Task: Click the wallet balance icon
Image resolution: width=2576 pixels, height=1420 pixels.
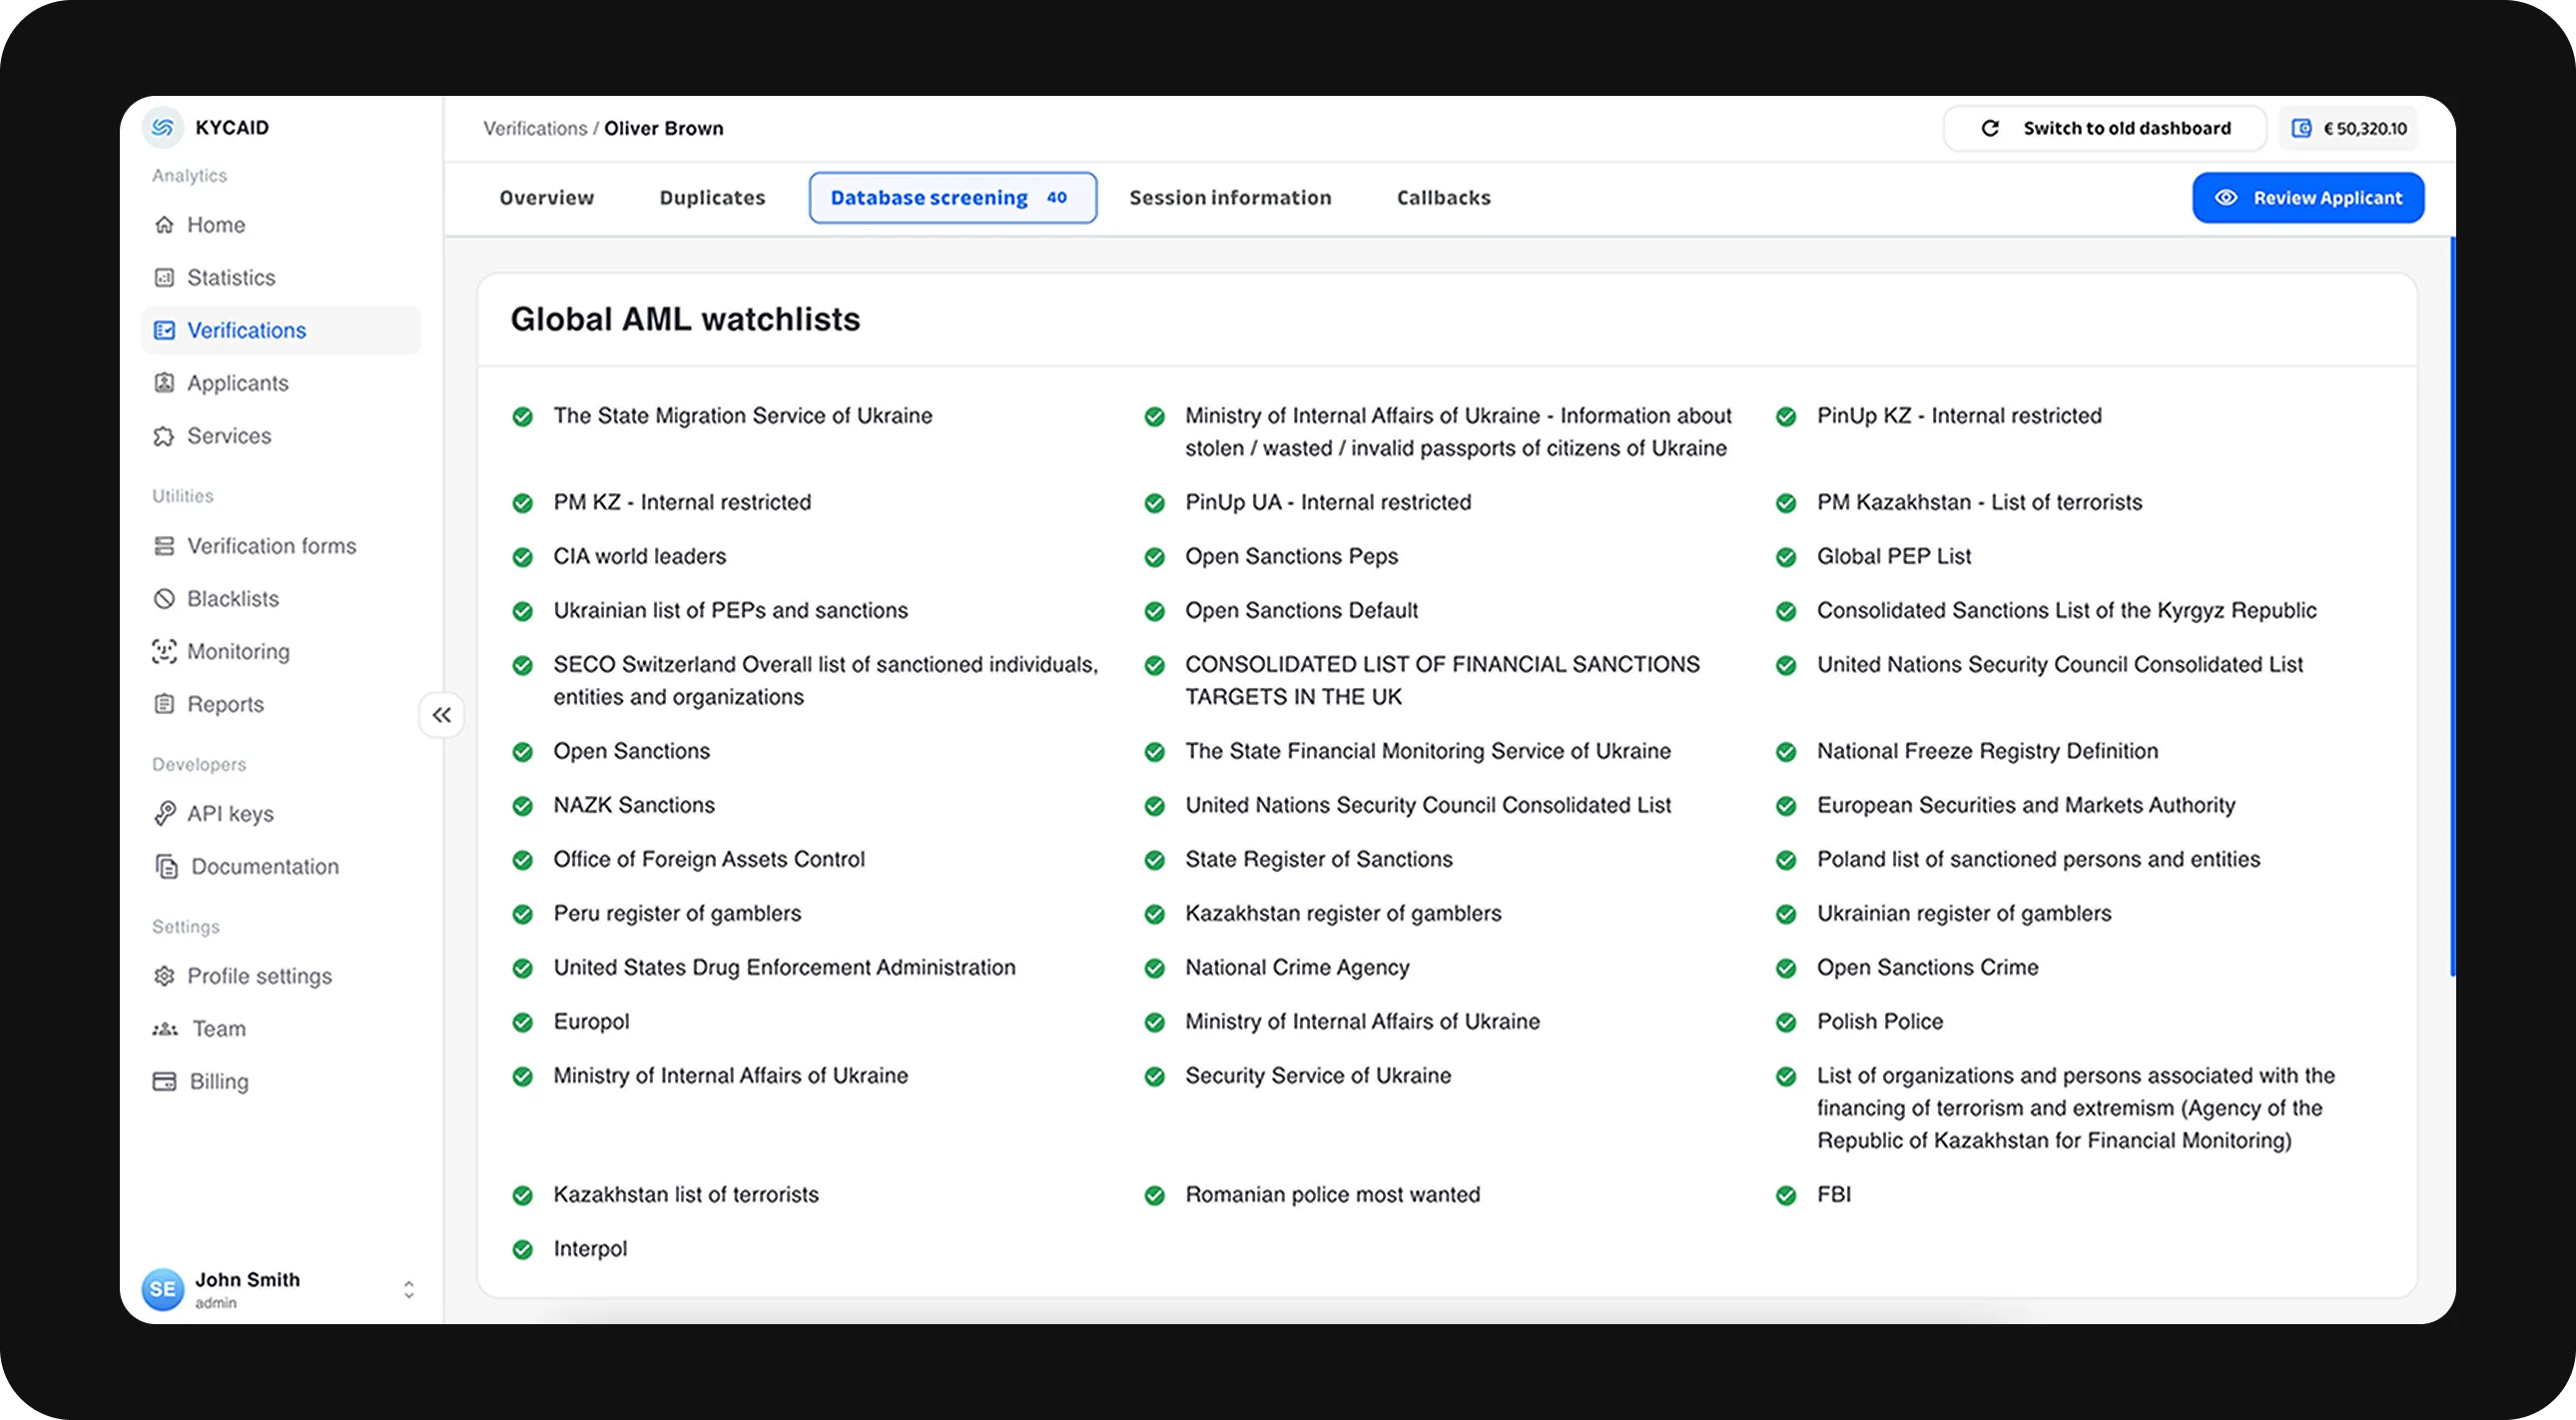Action: 2301,128
